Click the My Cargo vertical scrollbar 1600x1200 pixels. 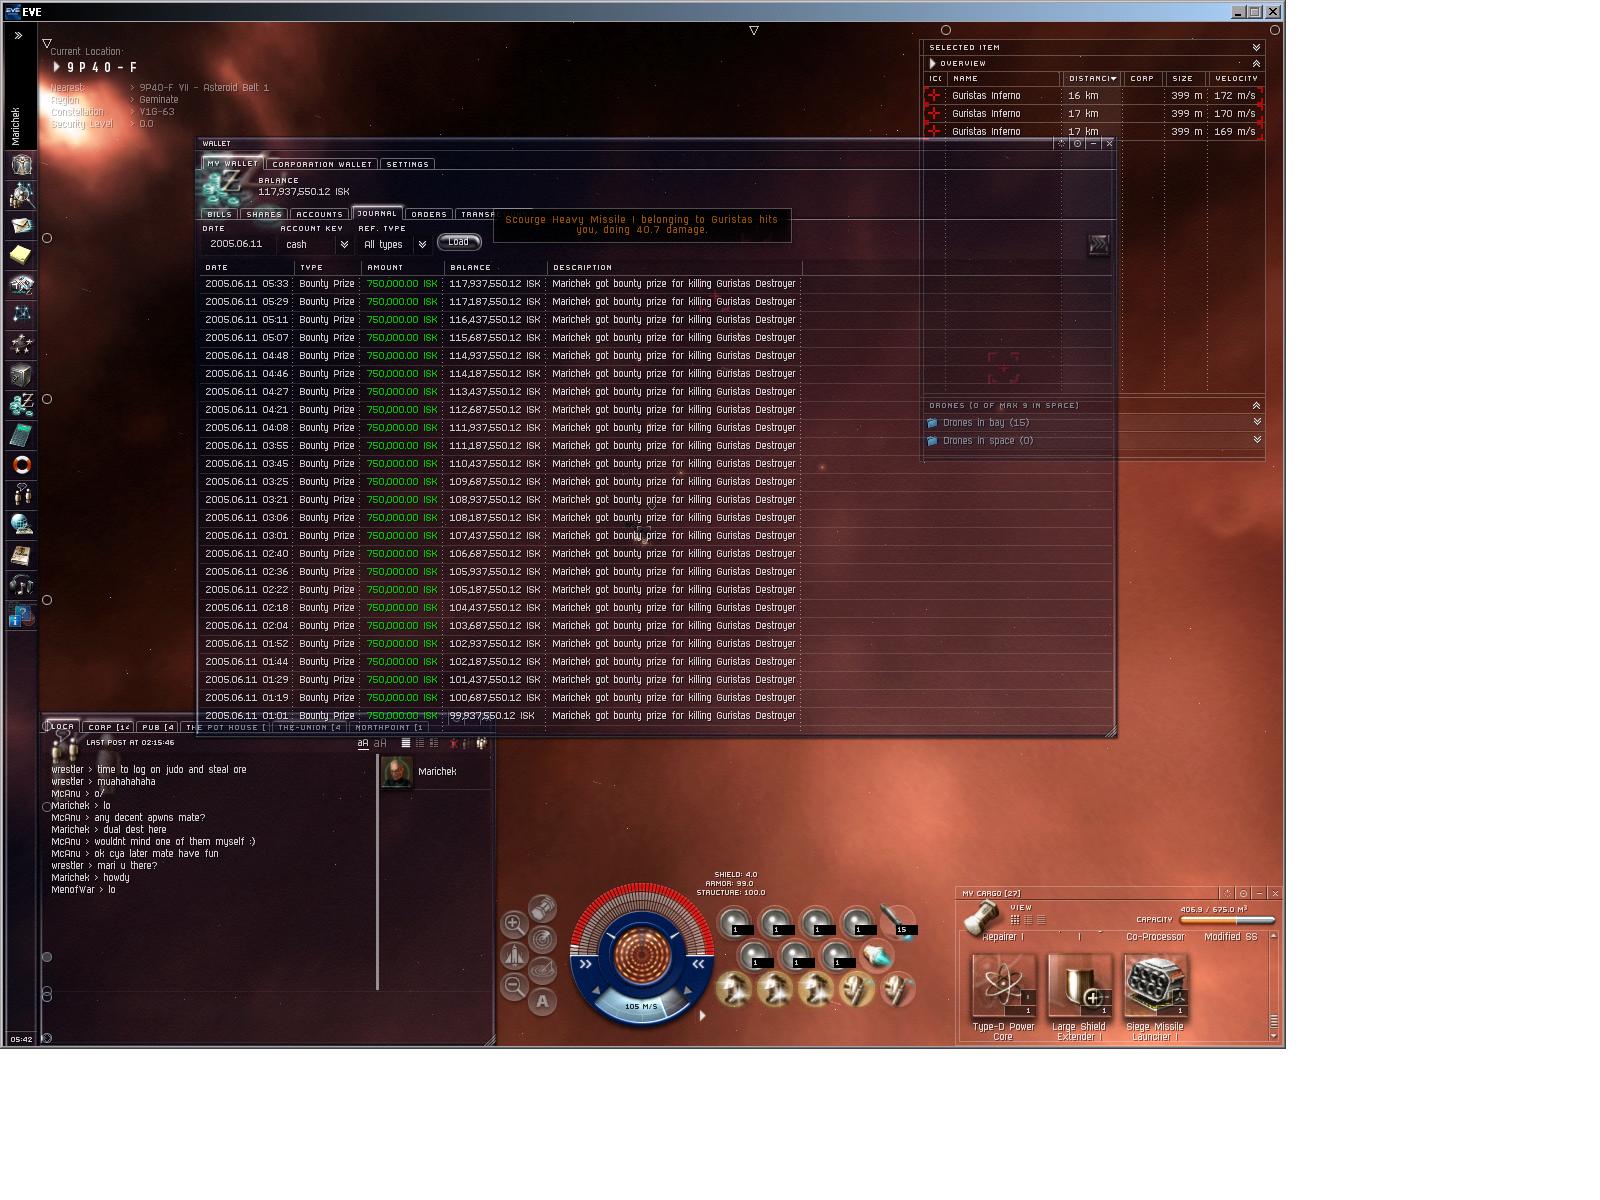click(x=1273, y=988)
